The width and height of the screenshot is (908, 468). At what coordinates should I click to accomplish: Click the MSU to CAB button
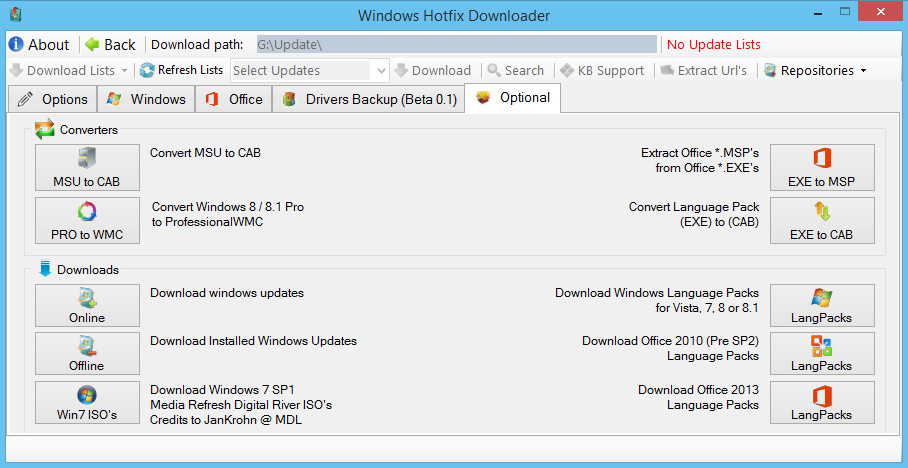pos(87,167)
